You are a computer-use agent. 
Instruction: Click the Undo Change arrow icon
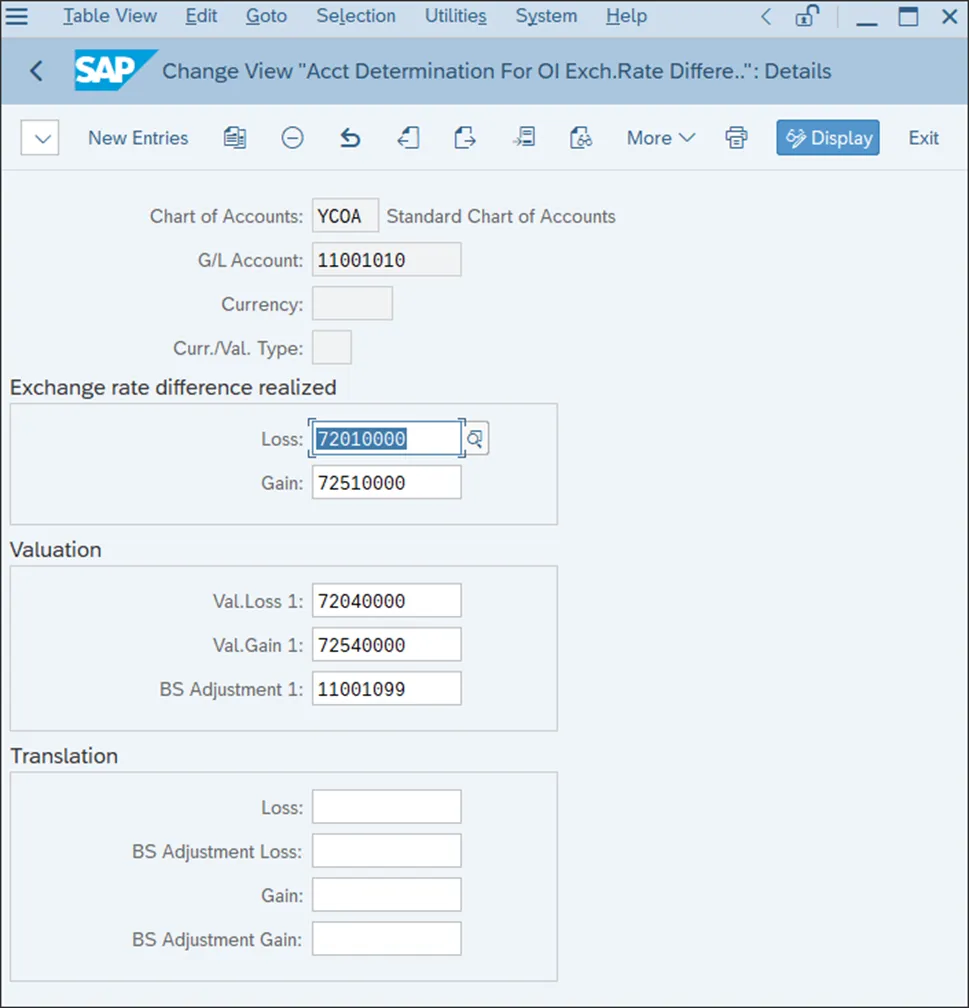tap(350, 138)
